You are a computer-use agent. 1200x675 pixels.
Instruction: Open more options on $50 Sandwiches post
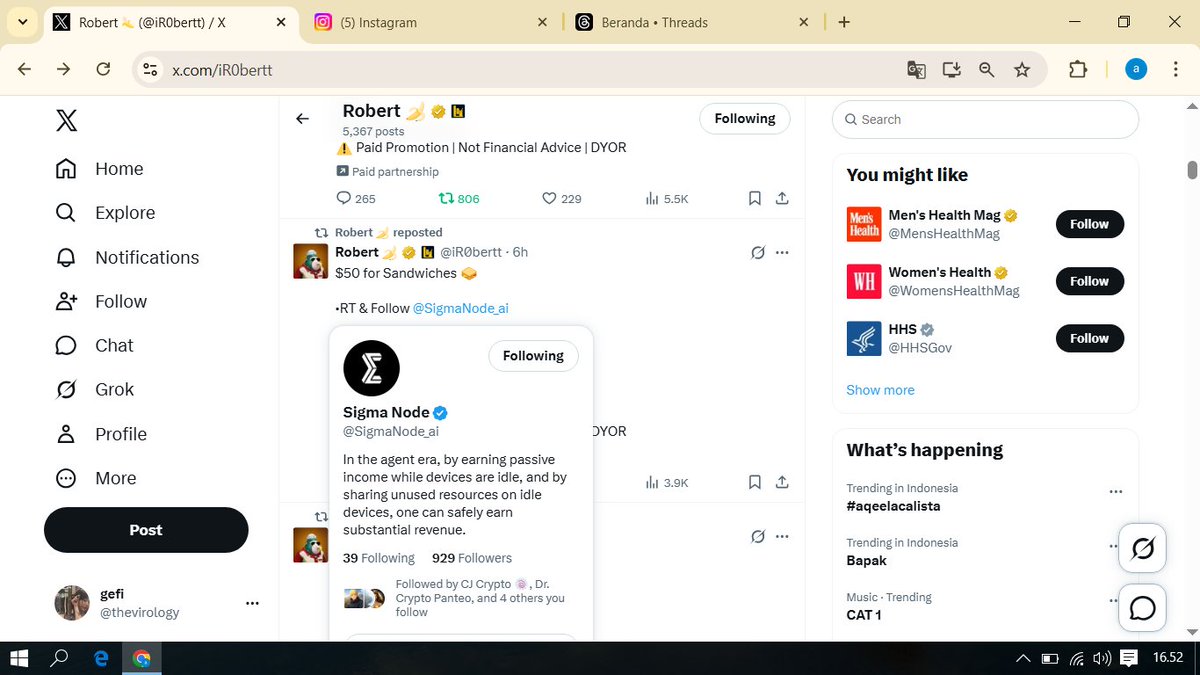pyautogui.click(x=782, y=253)
